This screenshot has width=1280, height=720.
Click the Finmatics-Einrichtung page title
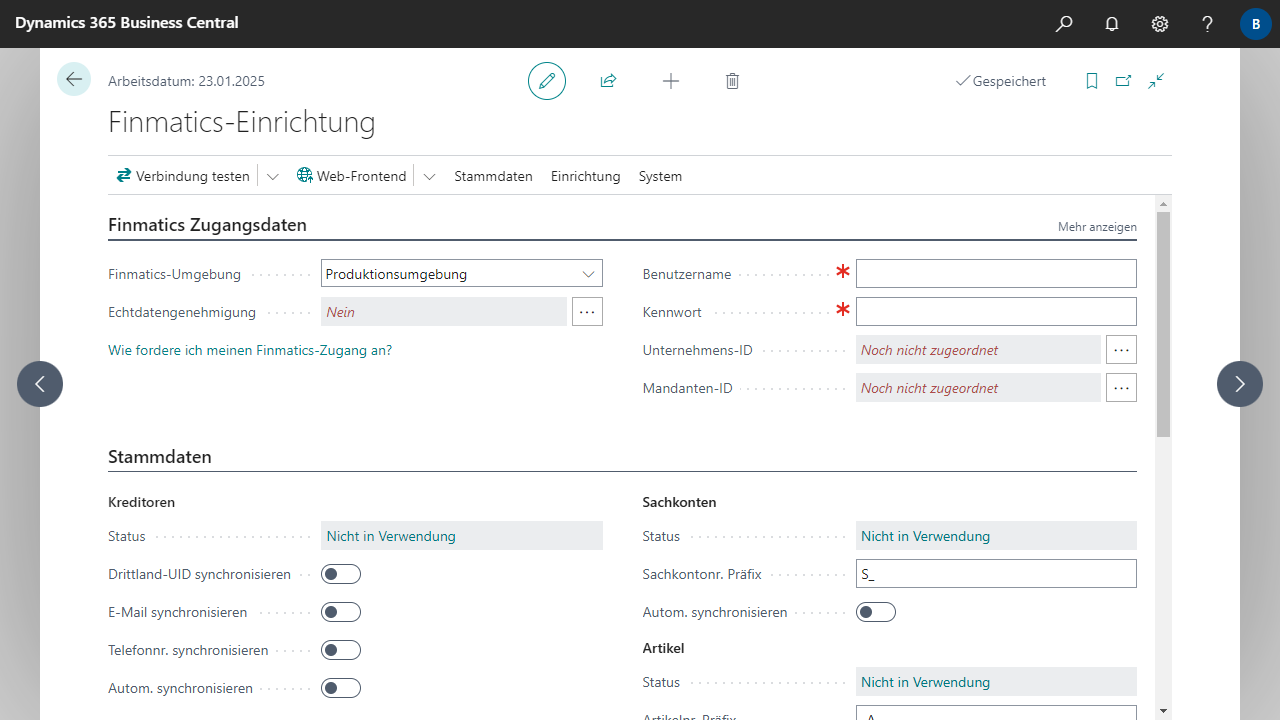pos(242,122)
